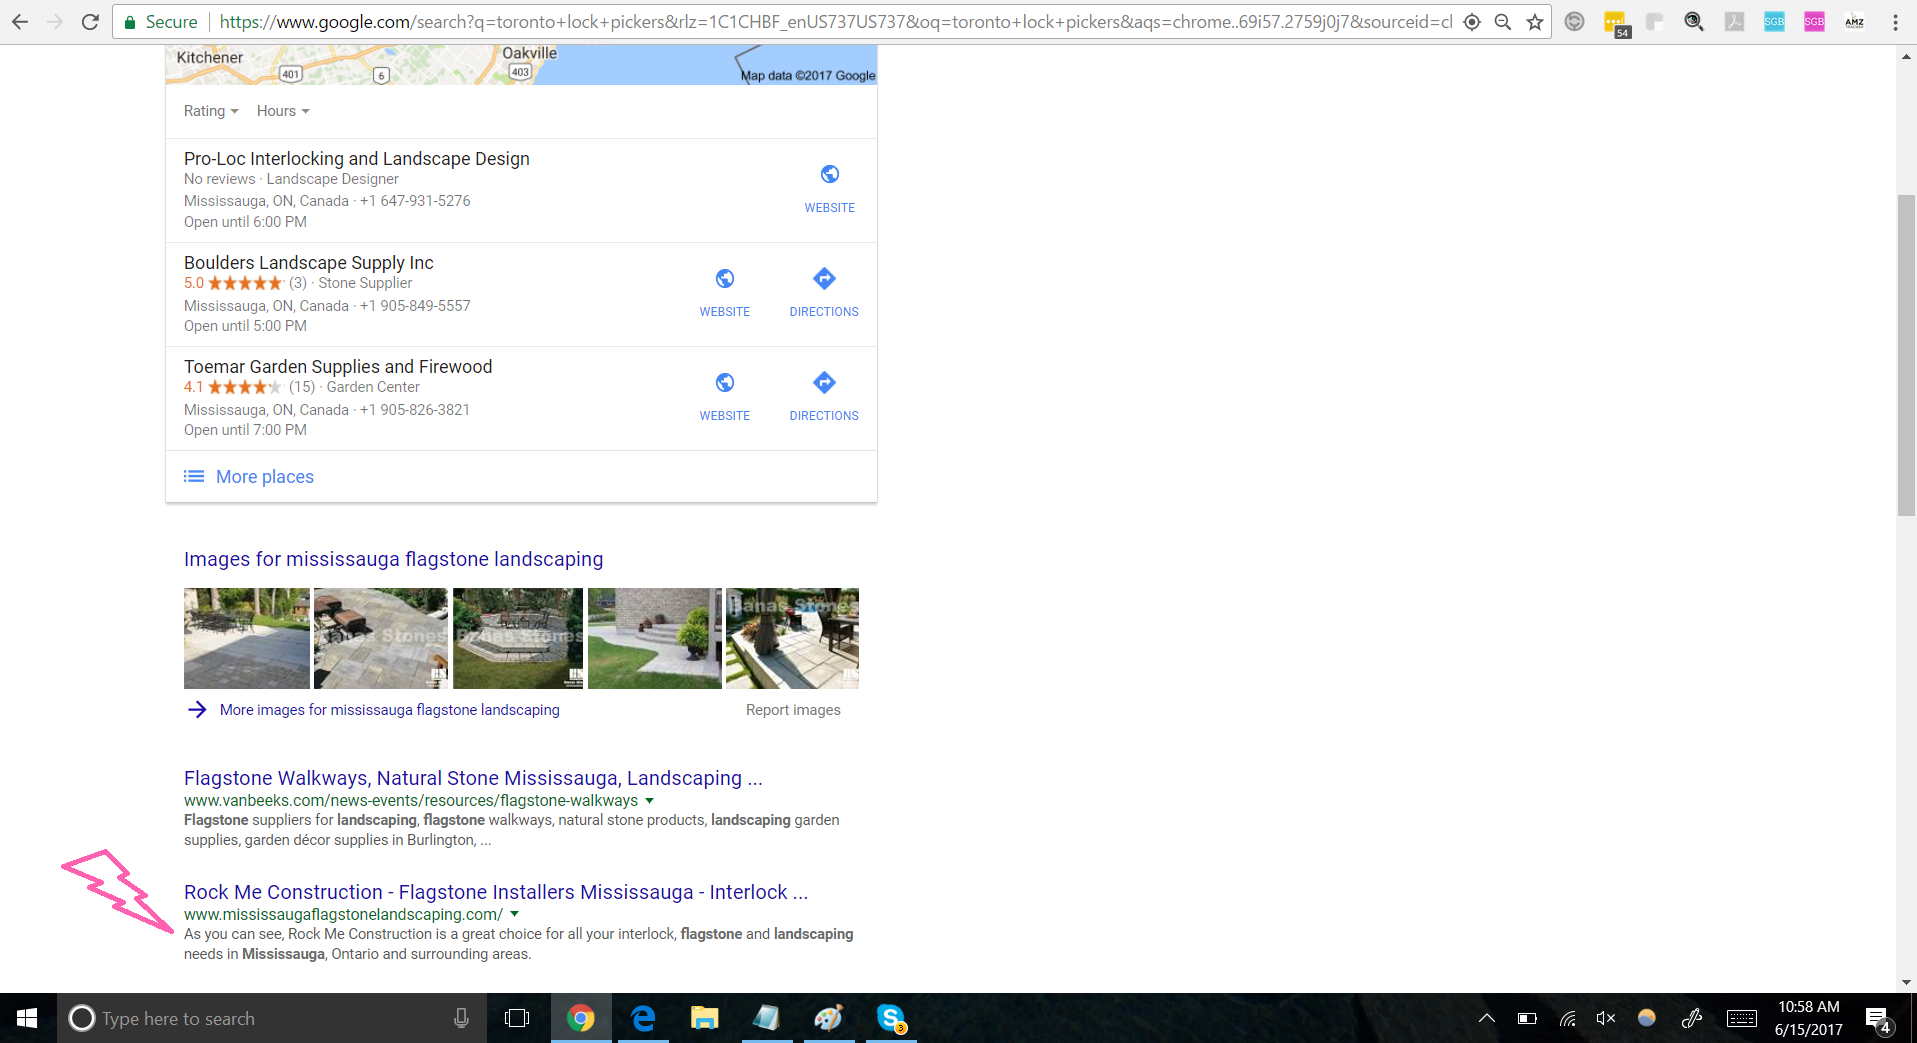Image resolution: width=1917 pixels, height=1043 pixels.
Task: Open Skype from the taskbar
Action: pyautogui.click(x=890, y=1018)
